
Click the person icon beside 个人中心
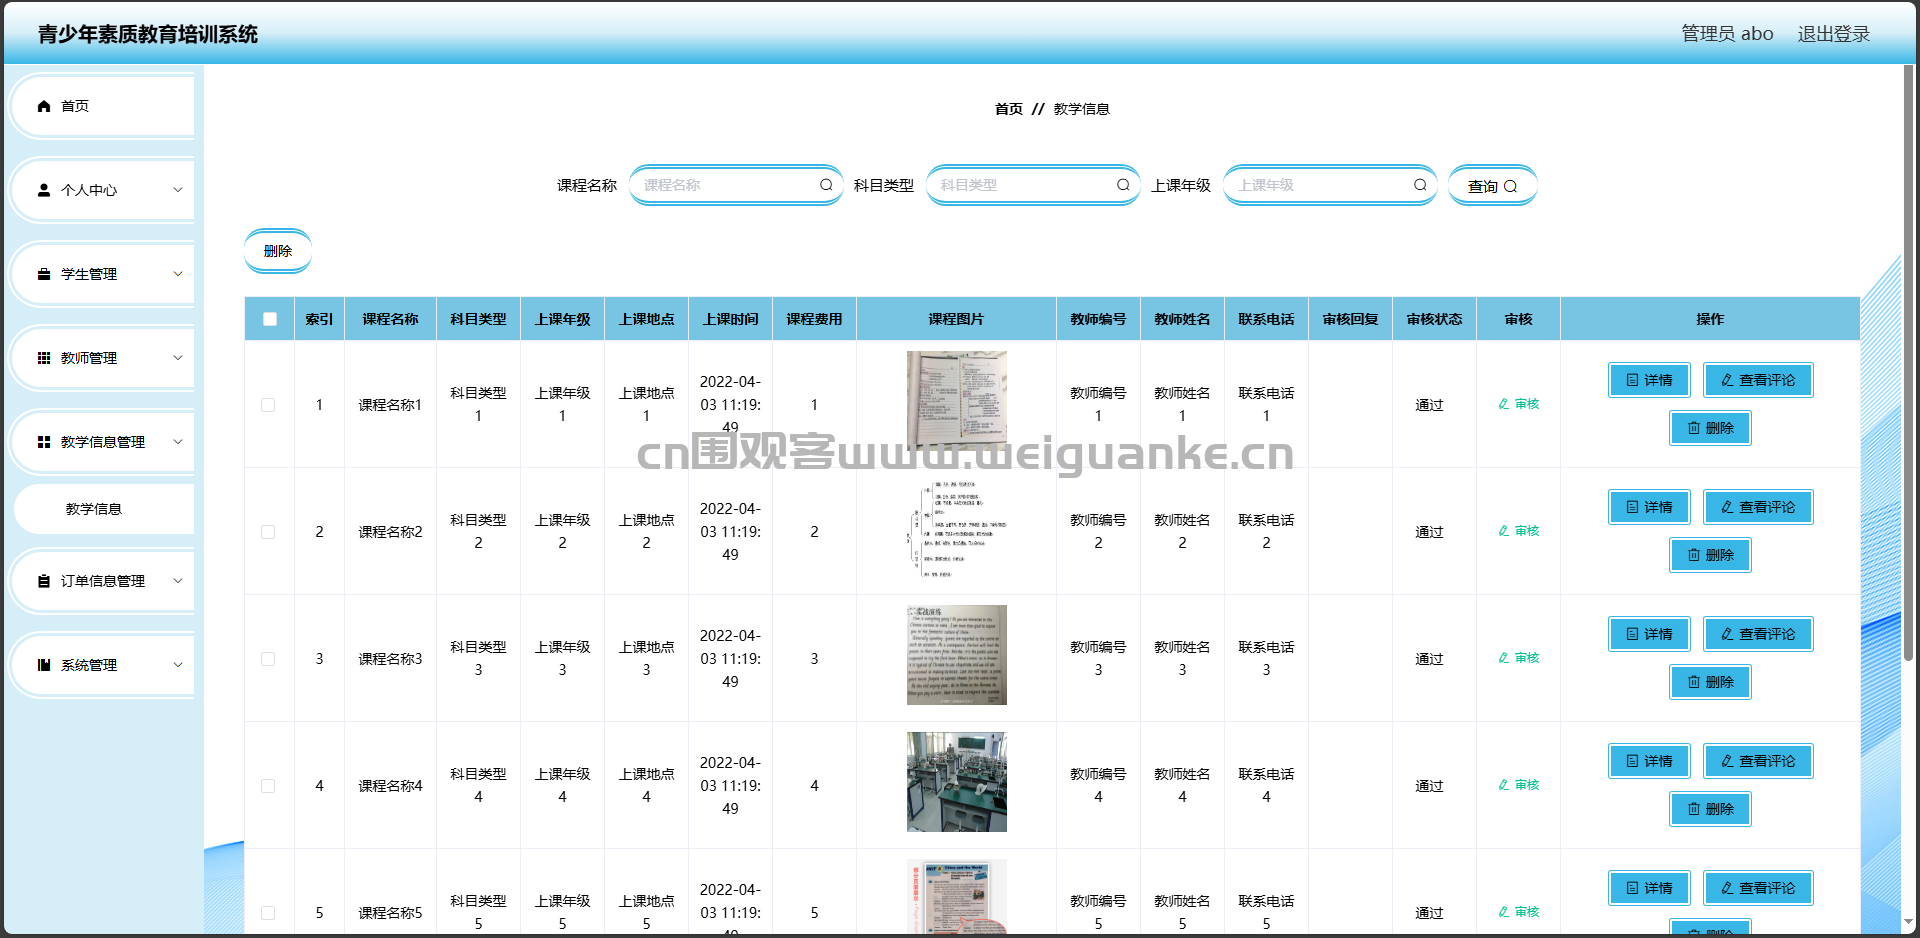pos(44,190)
